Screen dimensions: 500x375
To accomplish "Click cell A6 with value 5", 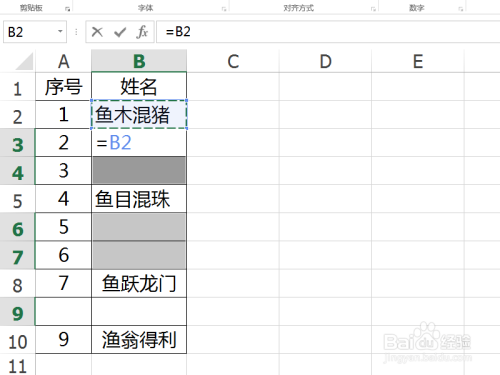I will point(63,227).
